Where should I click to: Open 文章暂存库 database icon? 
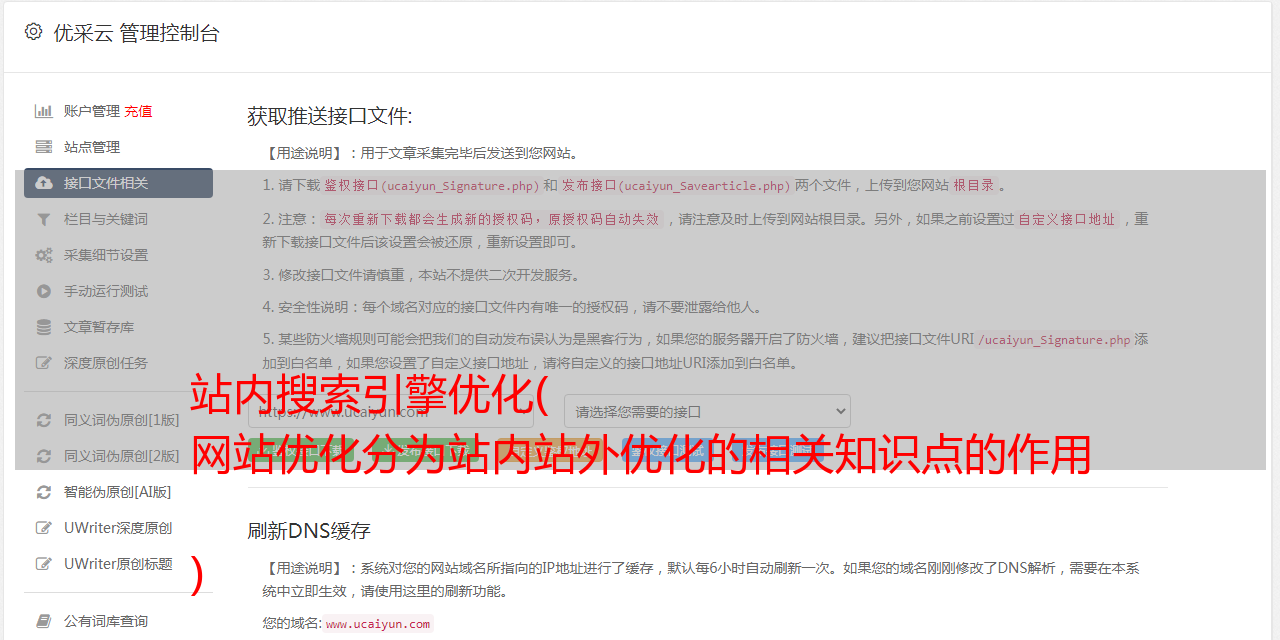[44, 327]
